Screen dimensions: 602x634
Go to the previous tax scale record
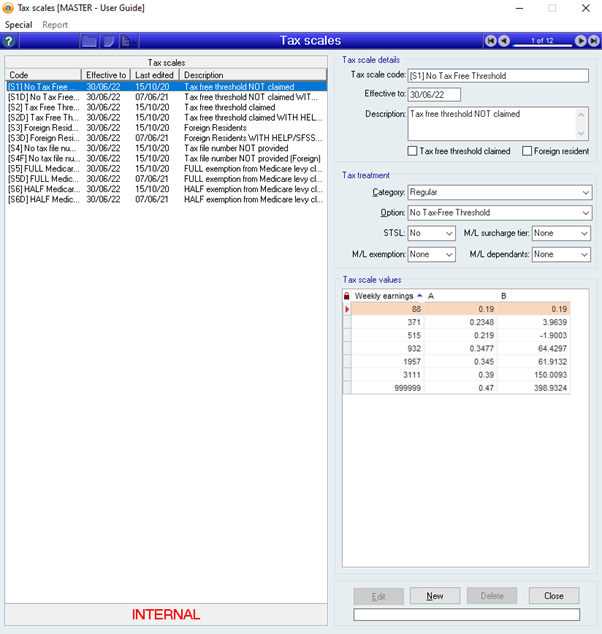tap(504, 41)
